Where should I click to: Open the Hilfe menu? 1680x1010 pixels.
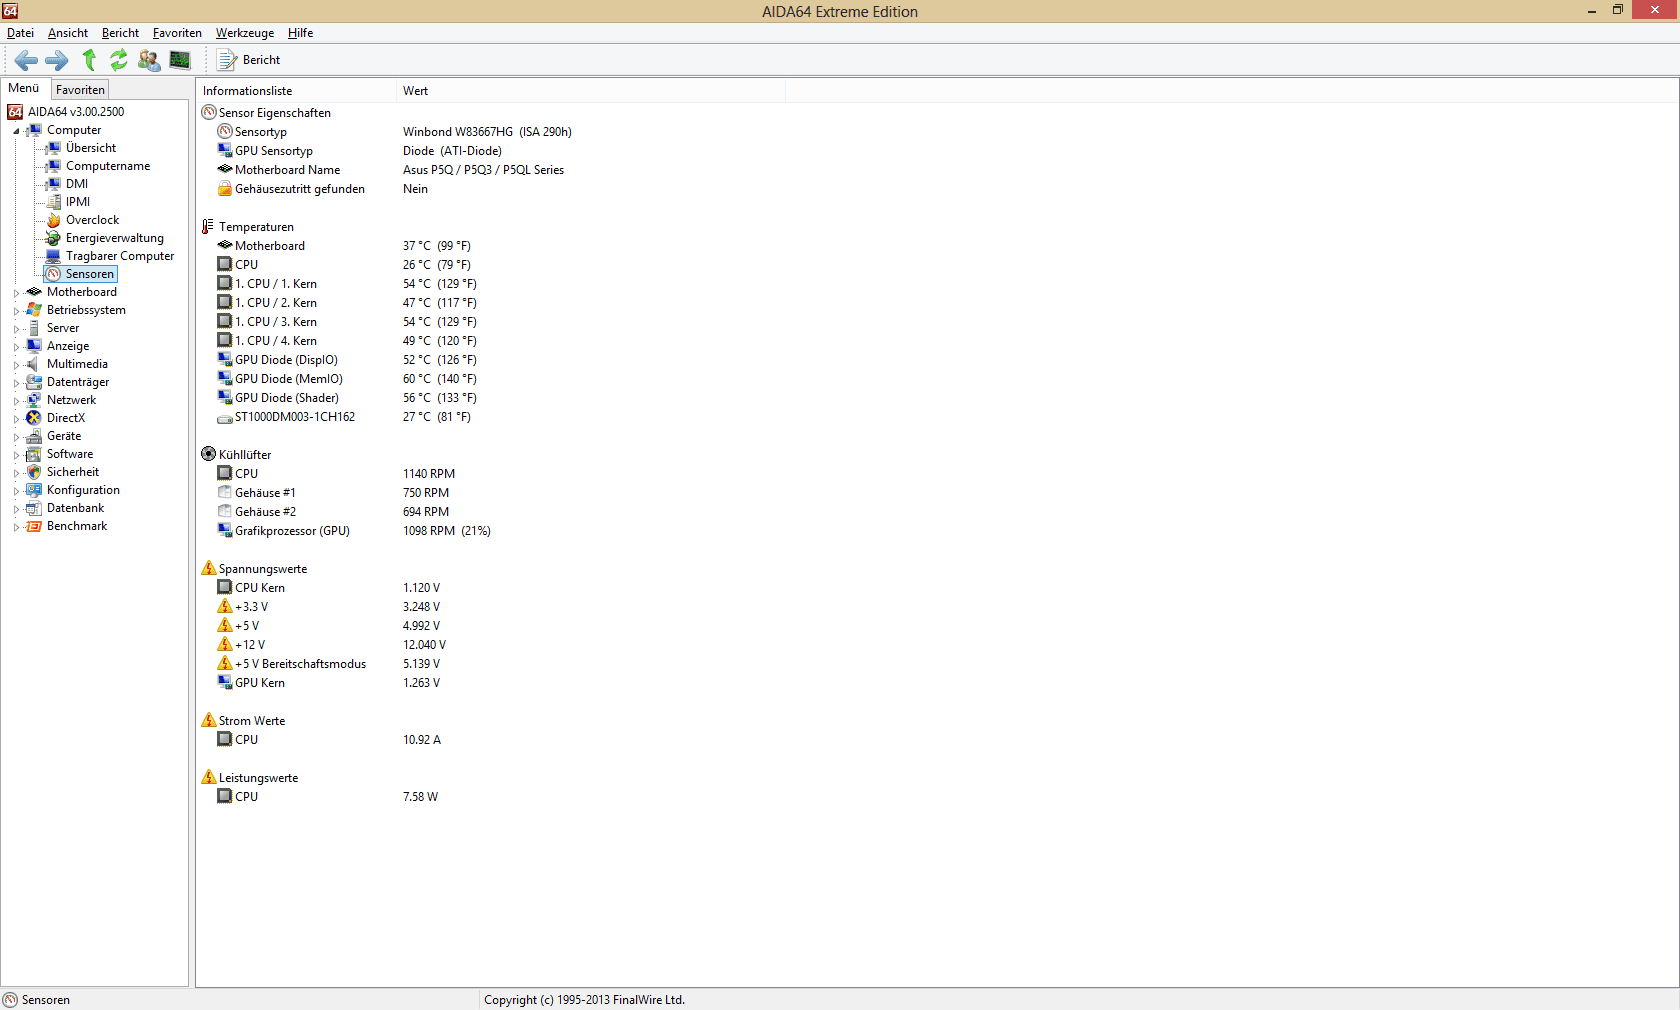click(x=300, y=33)
